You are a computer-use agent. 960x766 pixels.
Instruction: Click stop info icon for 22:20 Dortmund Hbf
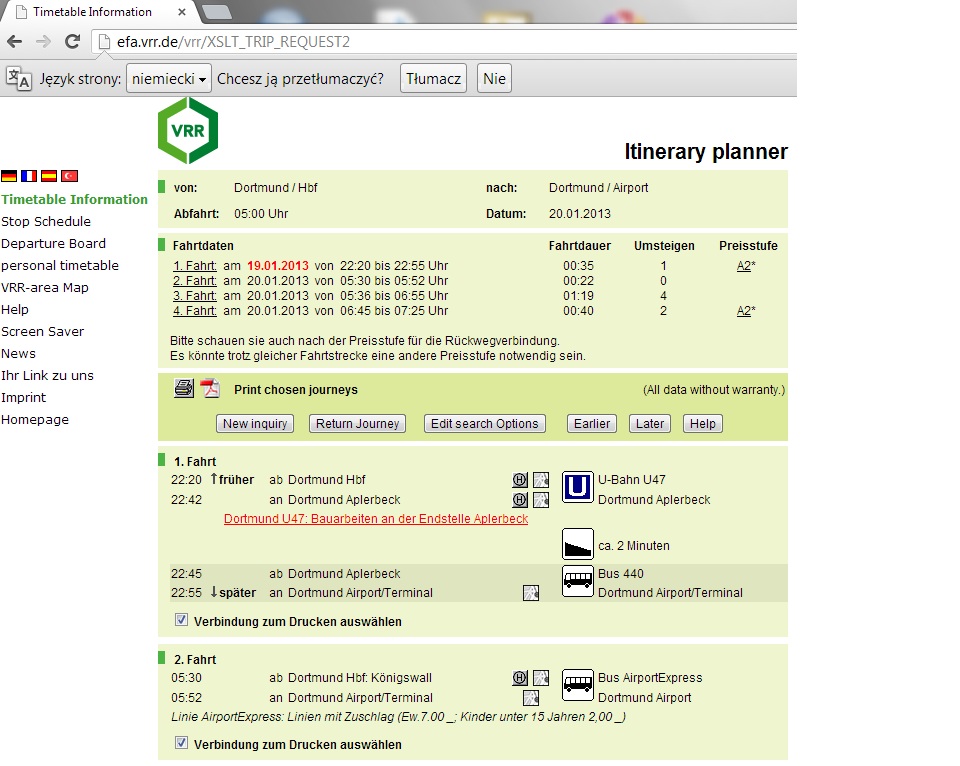point(520,480)
